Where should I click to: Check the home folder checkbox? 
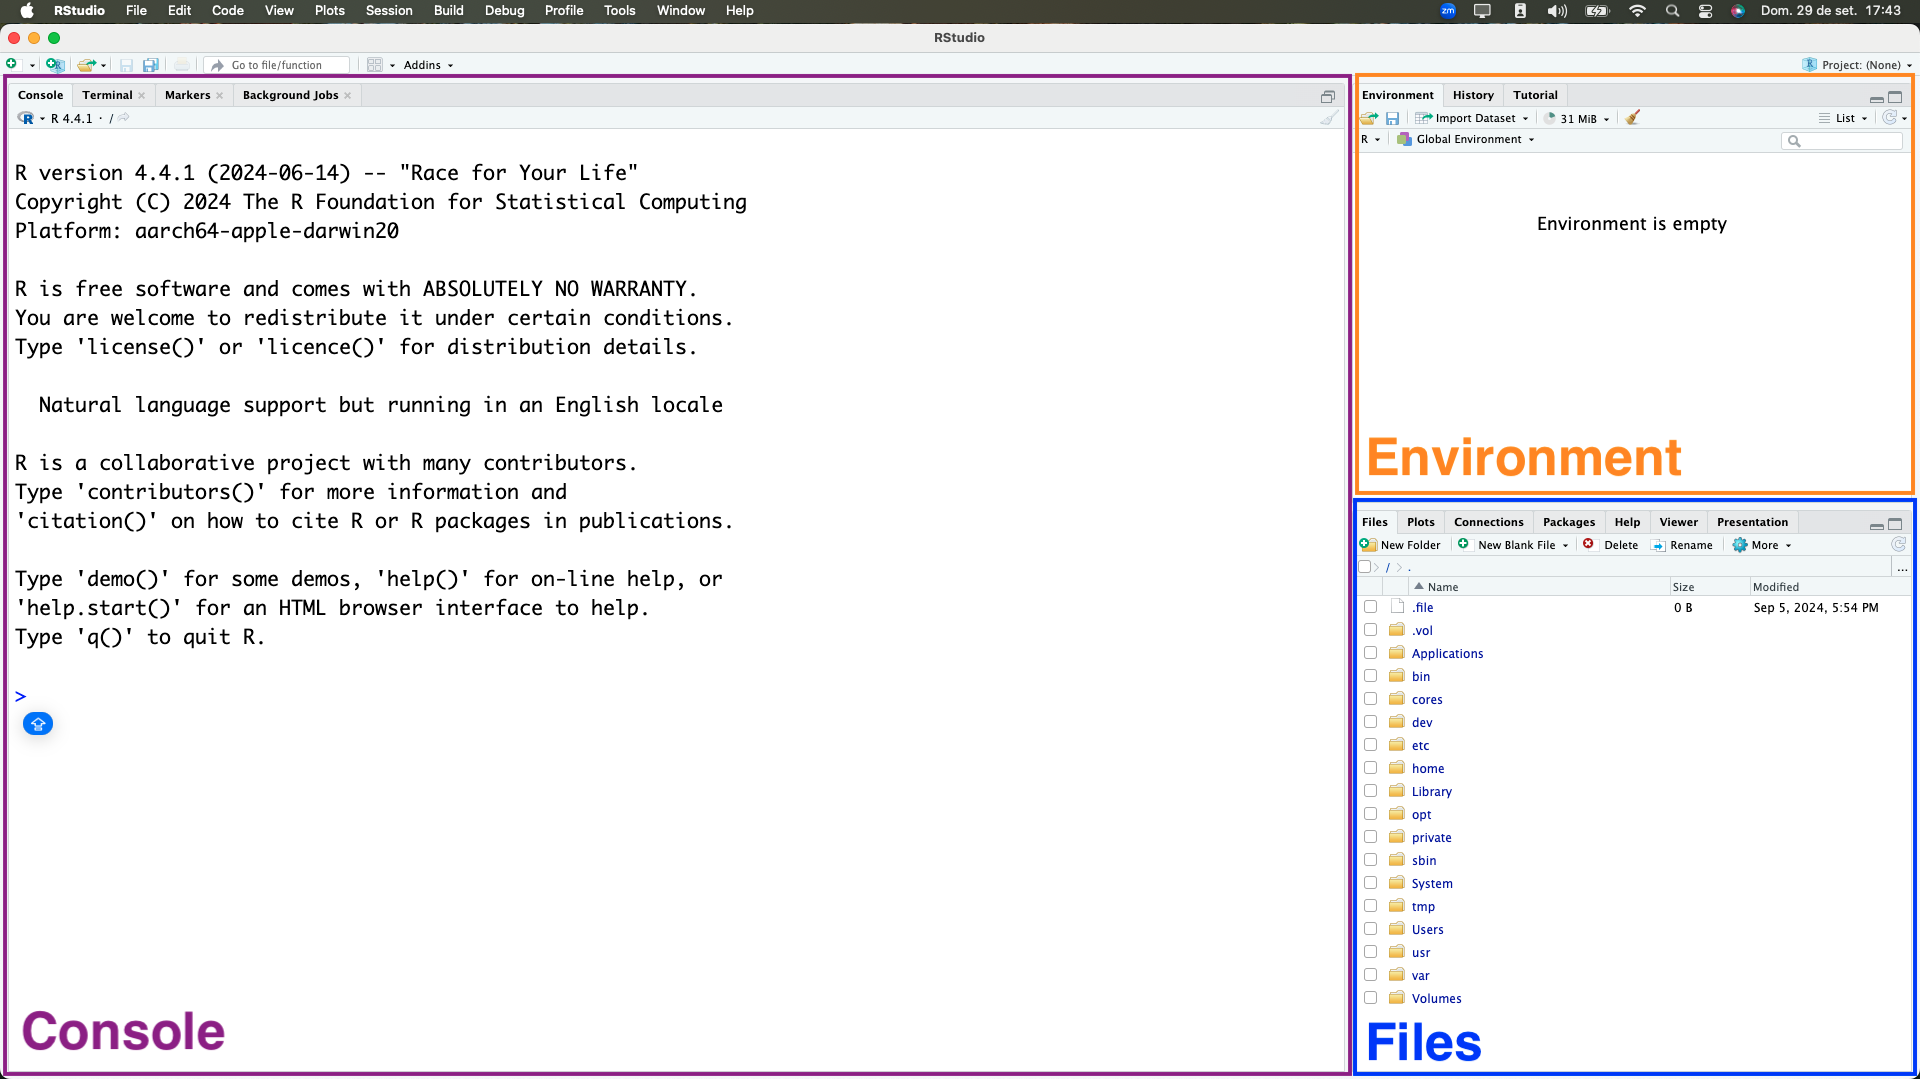[x=1370, y=768]
